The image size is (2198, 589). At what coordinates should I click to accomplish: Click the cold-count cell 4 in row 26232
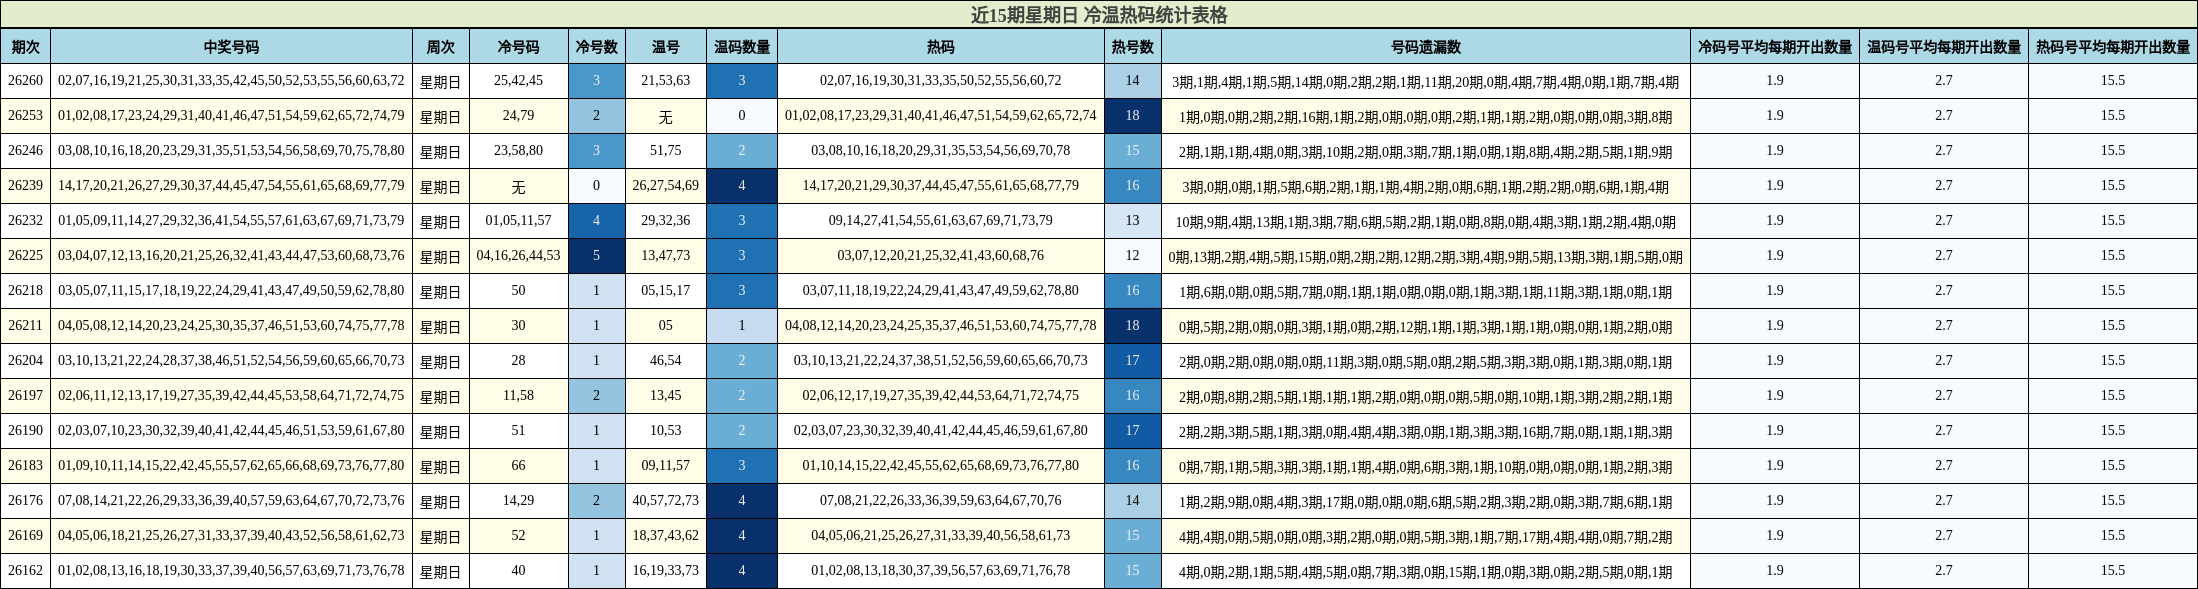click(597, 221)
